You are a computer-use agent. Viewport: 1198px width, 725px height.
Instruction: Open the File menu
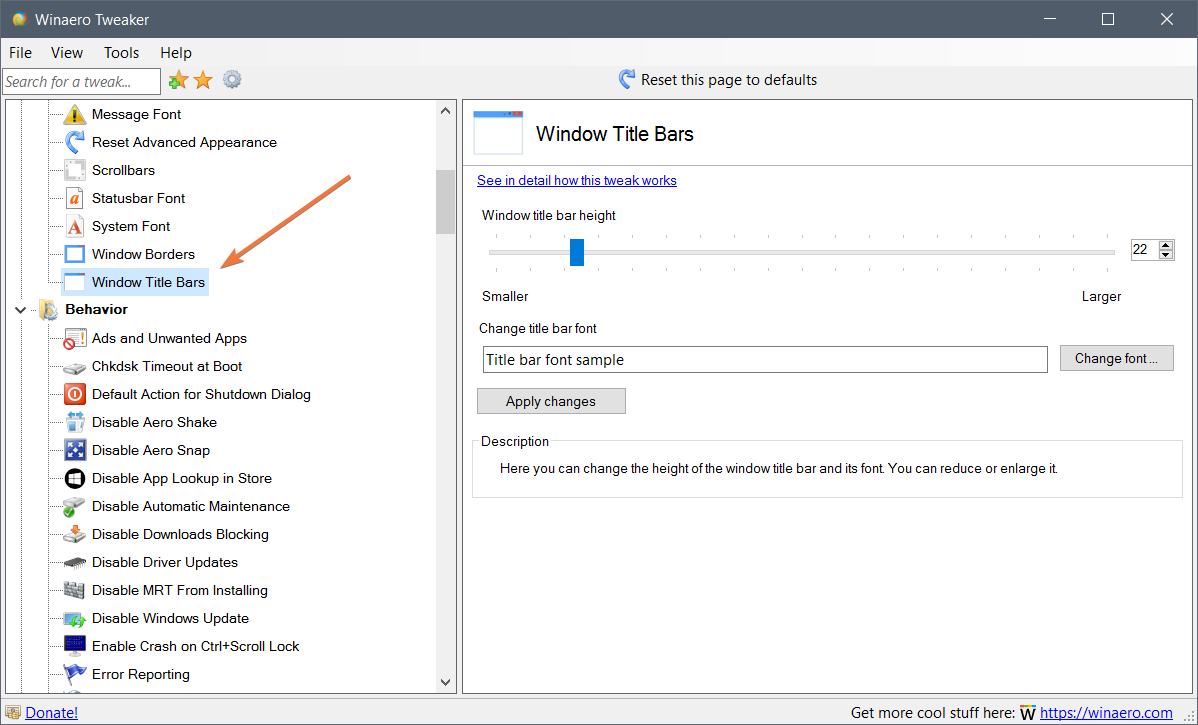pos(21,53)
